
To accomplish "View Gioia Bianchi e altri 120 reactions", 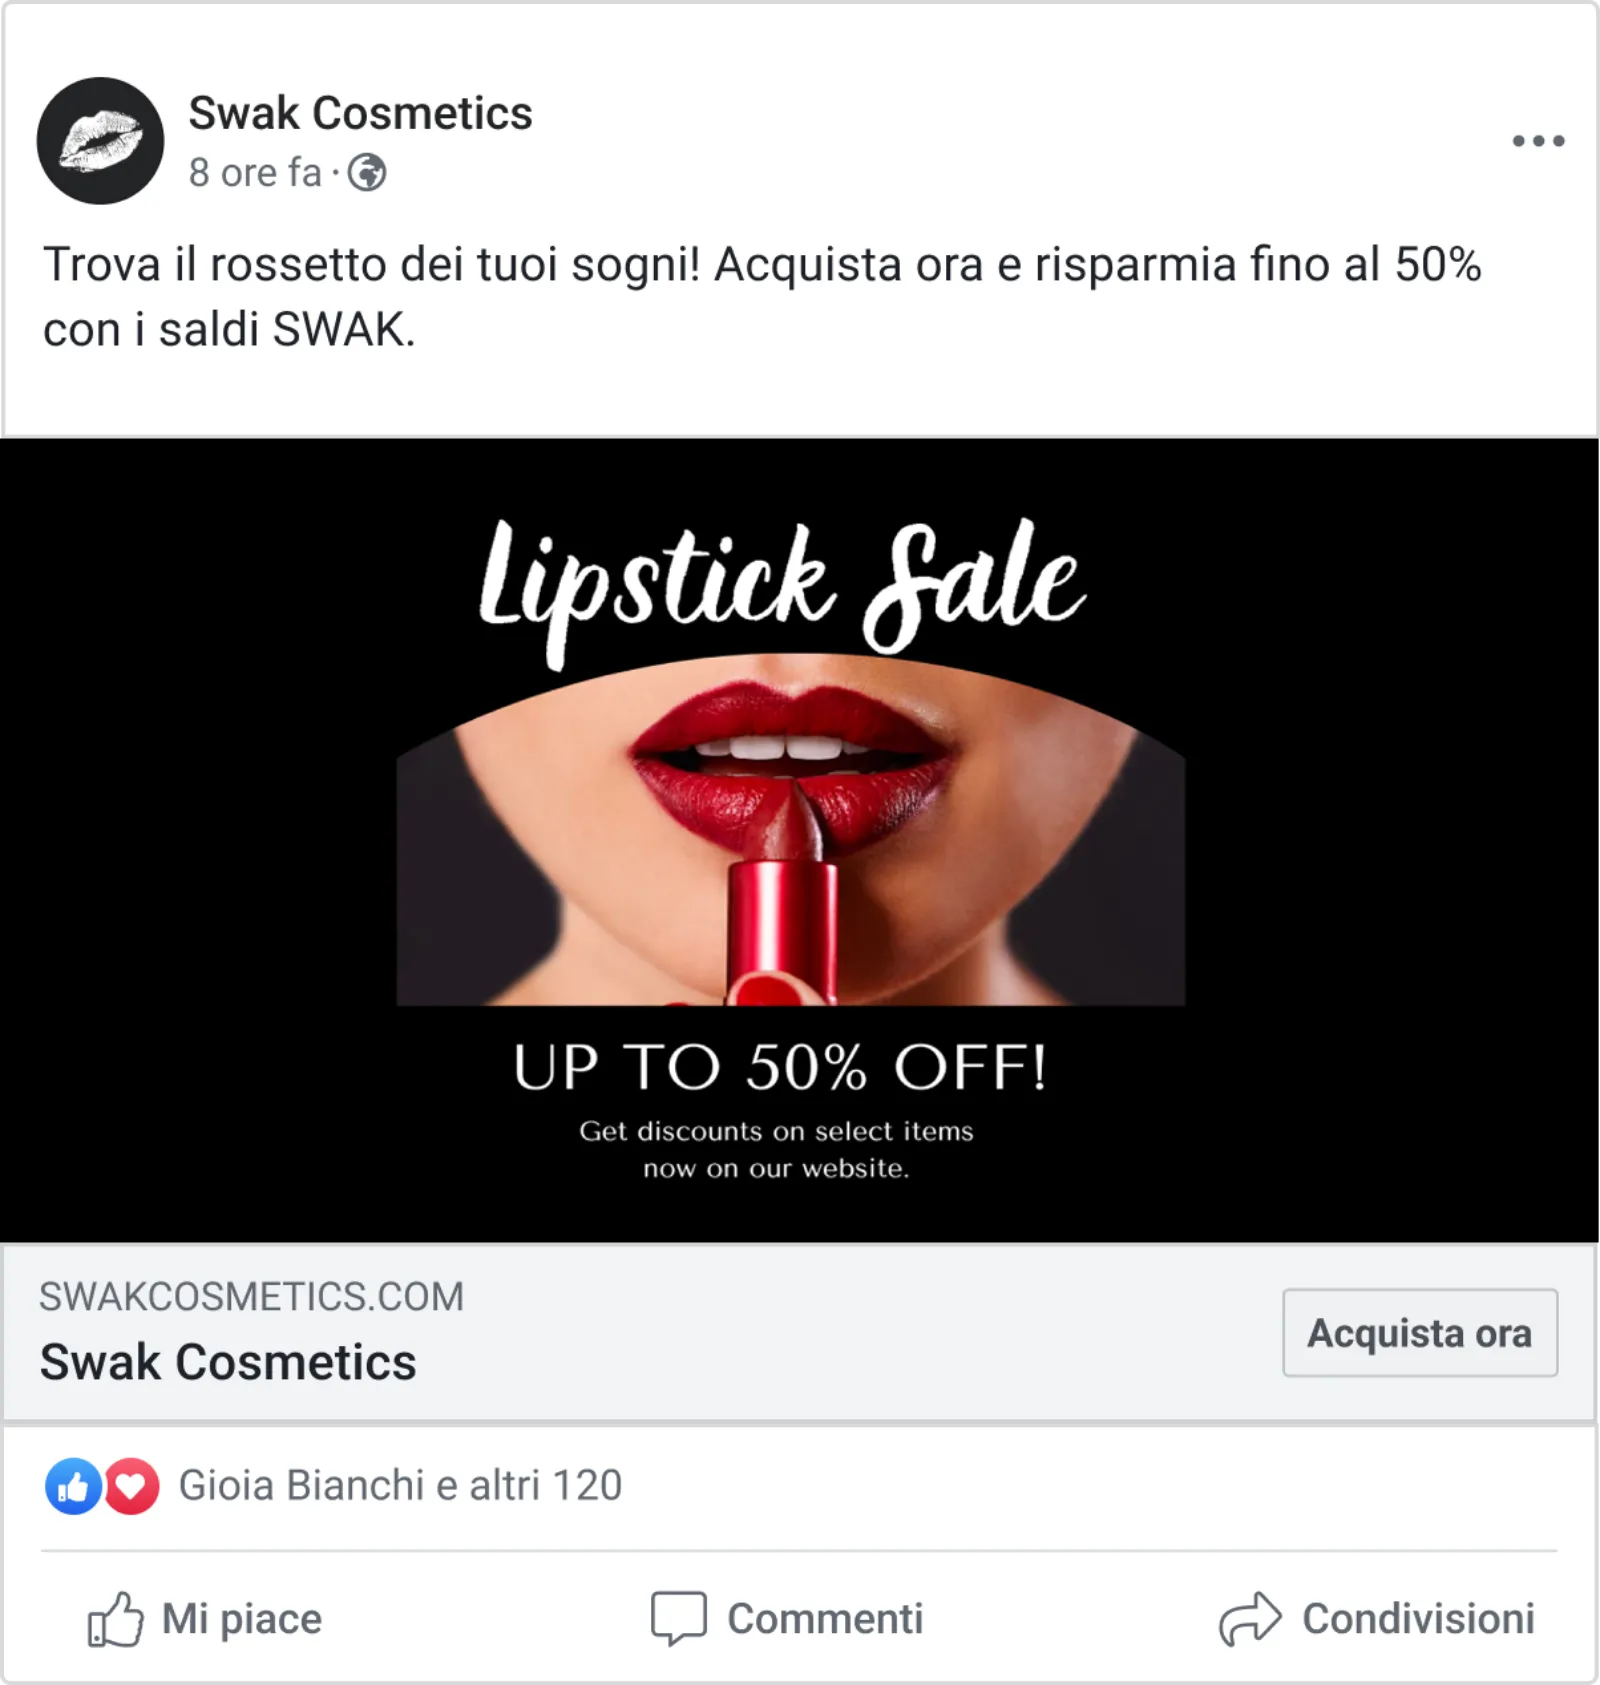I will click(x=400, y=1486).
